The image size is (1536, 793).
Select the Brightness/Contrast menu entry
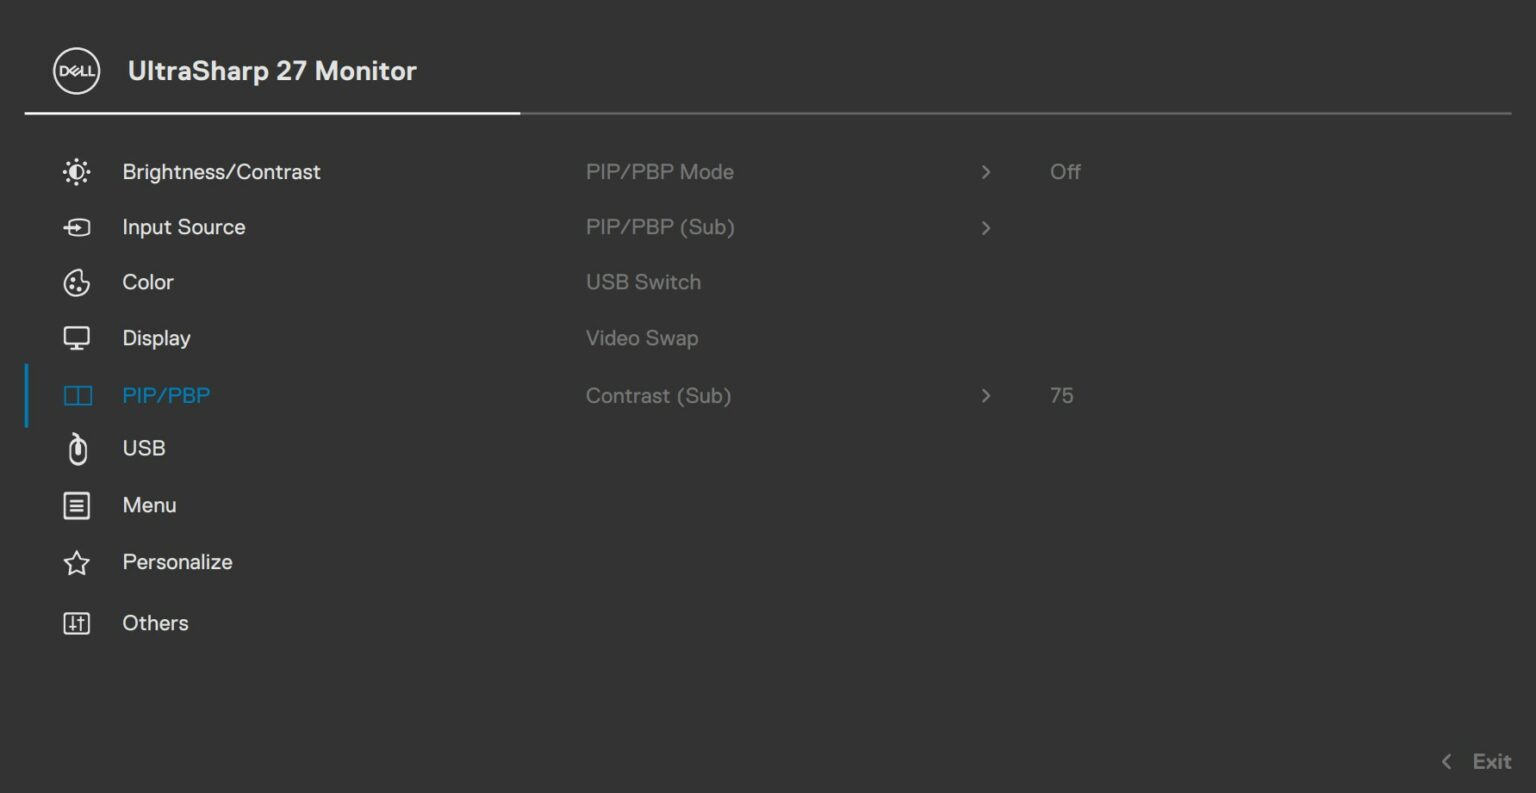click(x=221, y=171)
